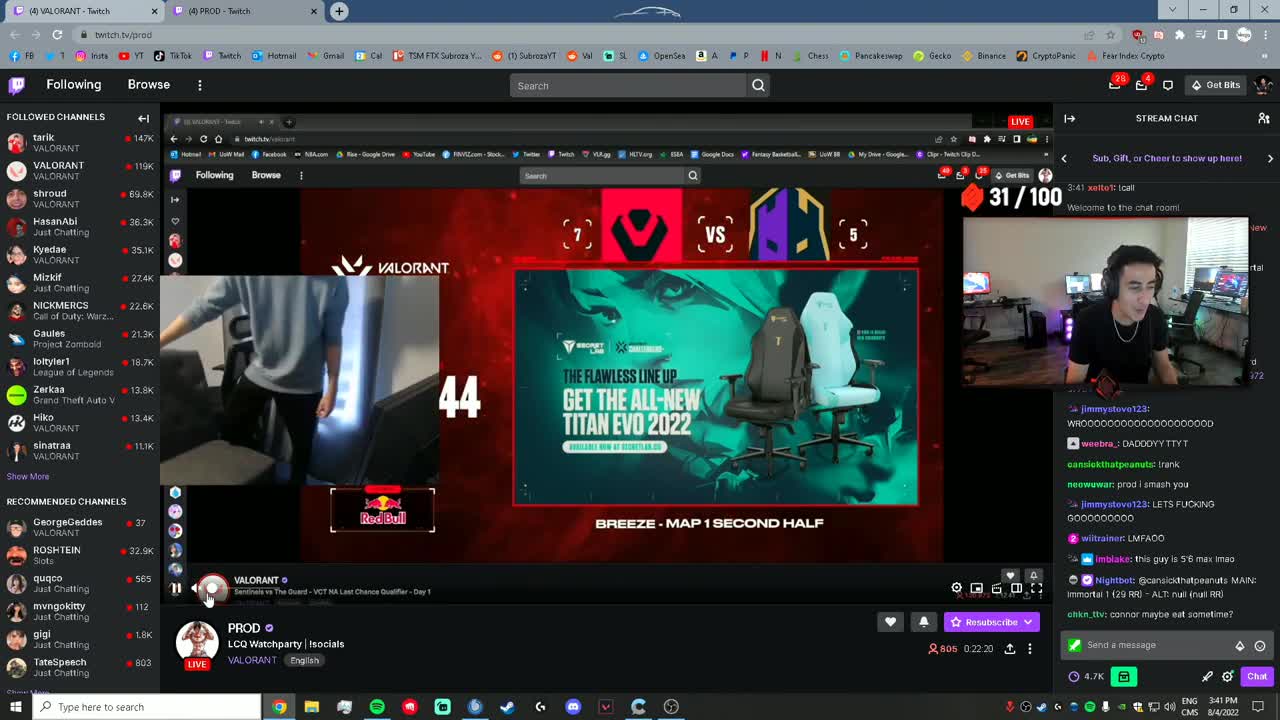Screen dimensions: 1280x720
Task: Open Discord from the taskbar
Action: (573, 707)
